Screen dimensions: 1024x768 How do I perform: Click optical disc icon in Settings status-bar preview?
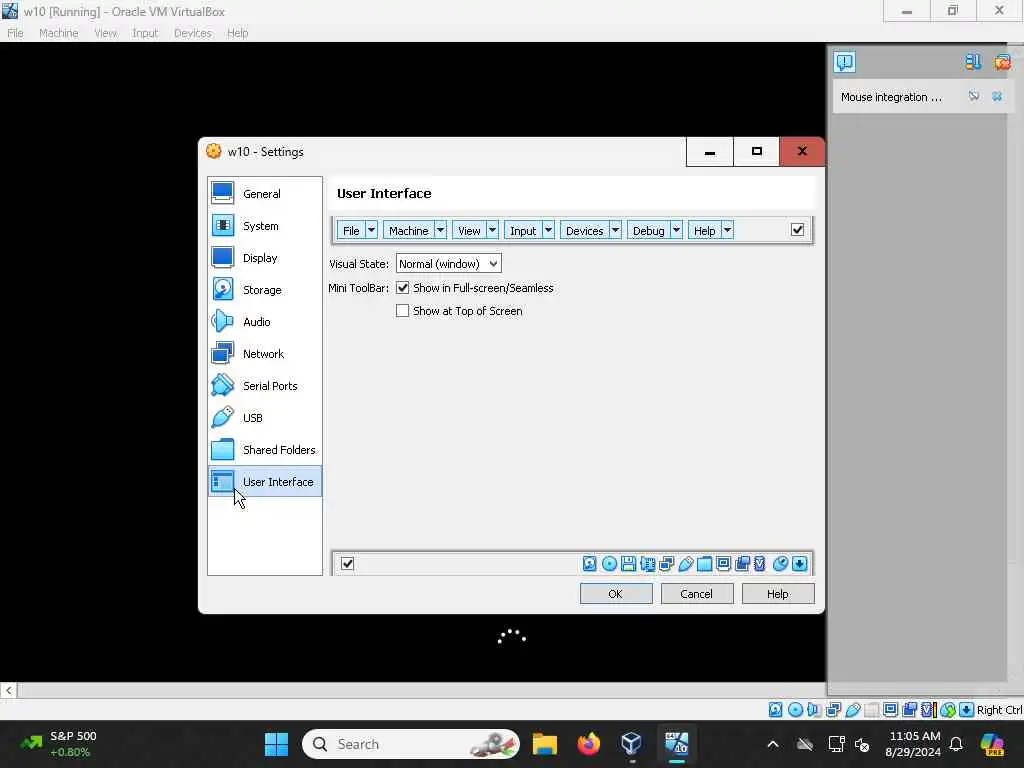(x=609, y=564)
